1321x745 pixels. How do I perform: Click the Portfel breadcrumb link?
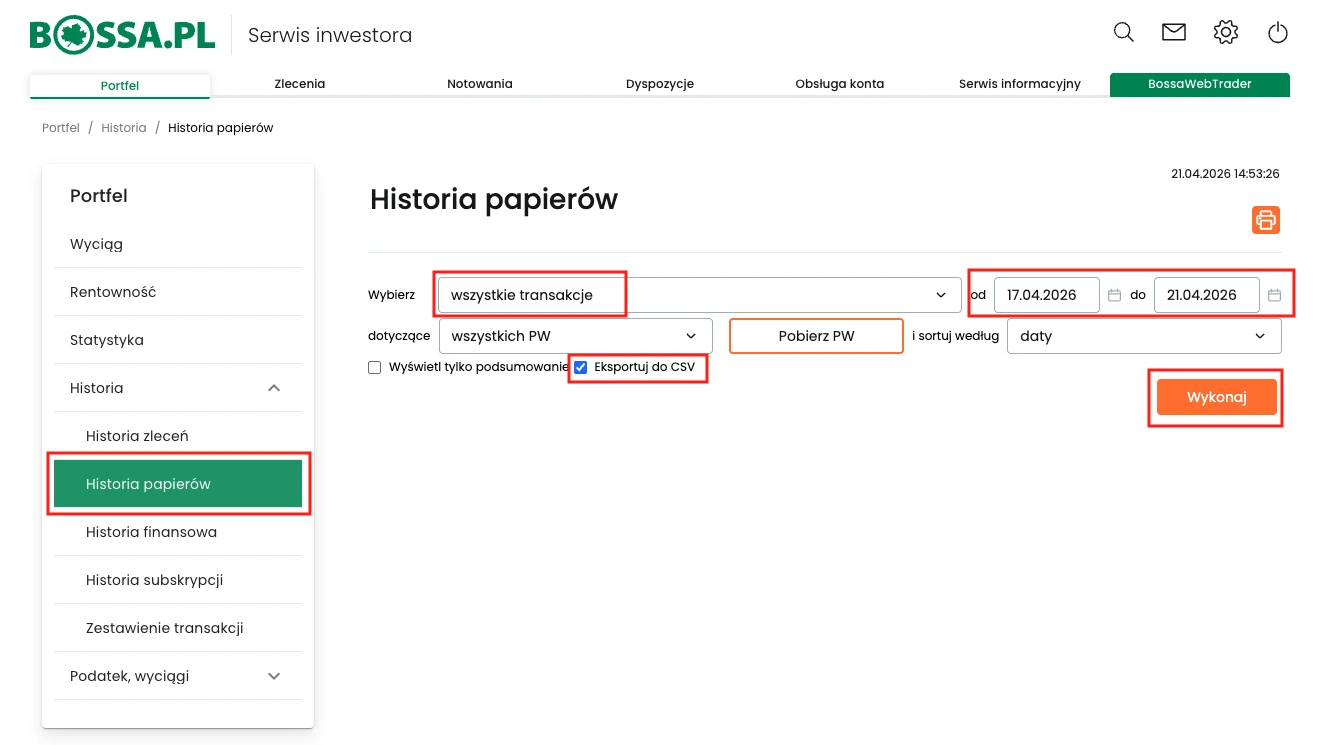point(61,128)
